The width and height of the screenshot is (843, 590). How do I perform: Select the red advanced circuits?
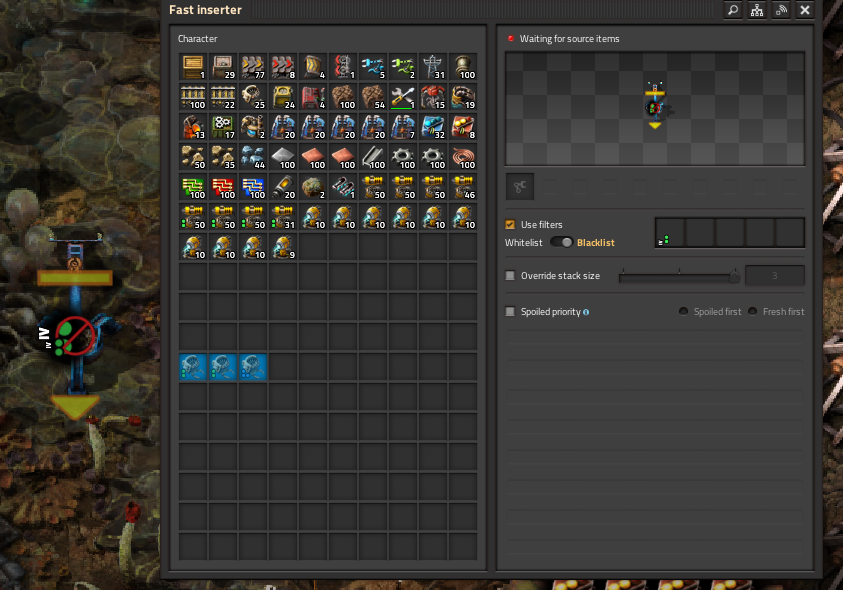tap(223, 188)
